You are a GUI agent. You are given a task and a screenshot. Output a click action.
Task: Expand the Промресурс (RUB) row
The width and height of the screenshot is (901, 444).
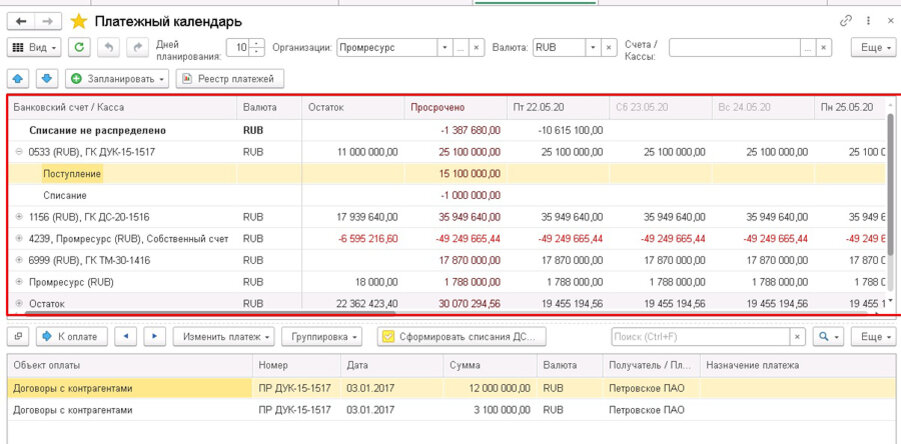tap(18, 282)
